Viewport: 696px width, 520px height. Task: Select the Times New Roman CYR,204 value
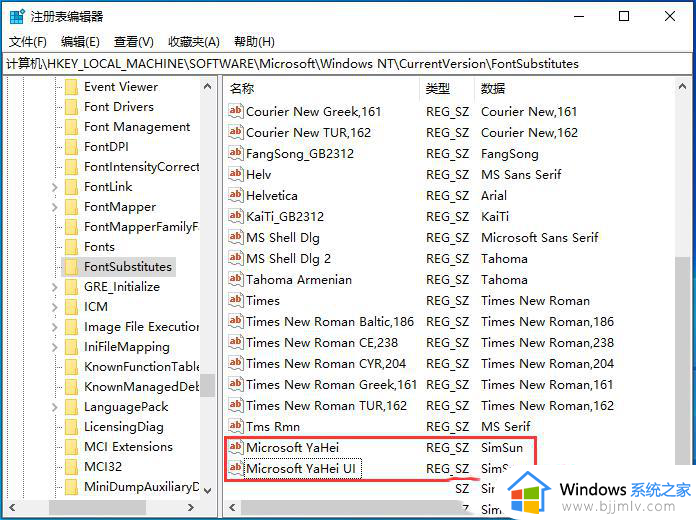coord(326,364)
